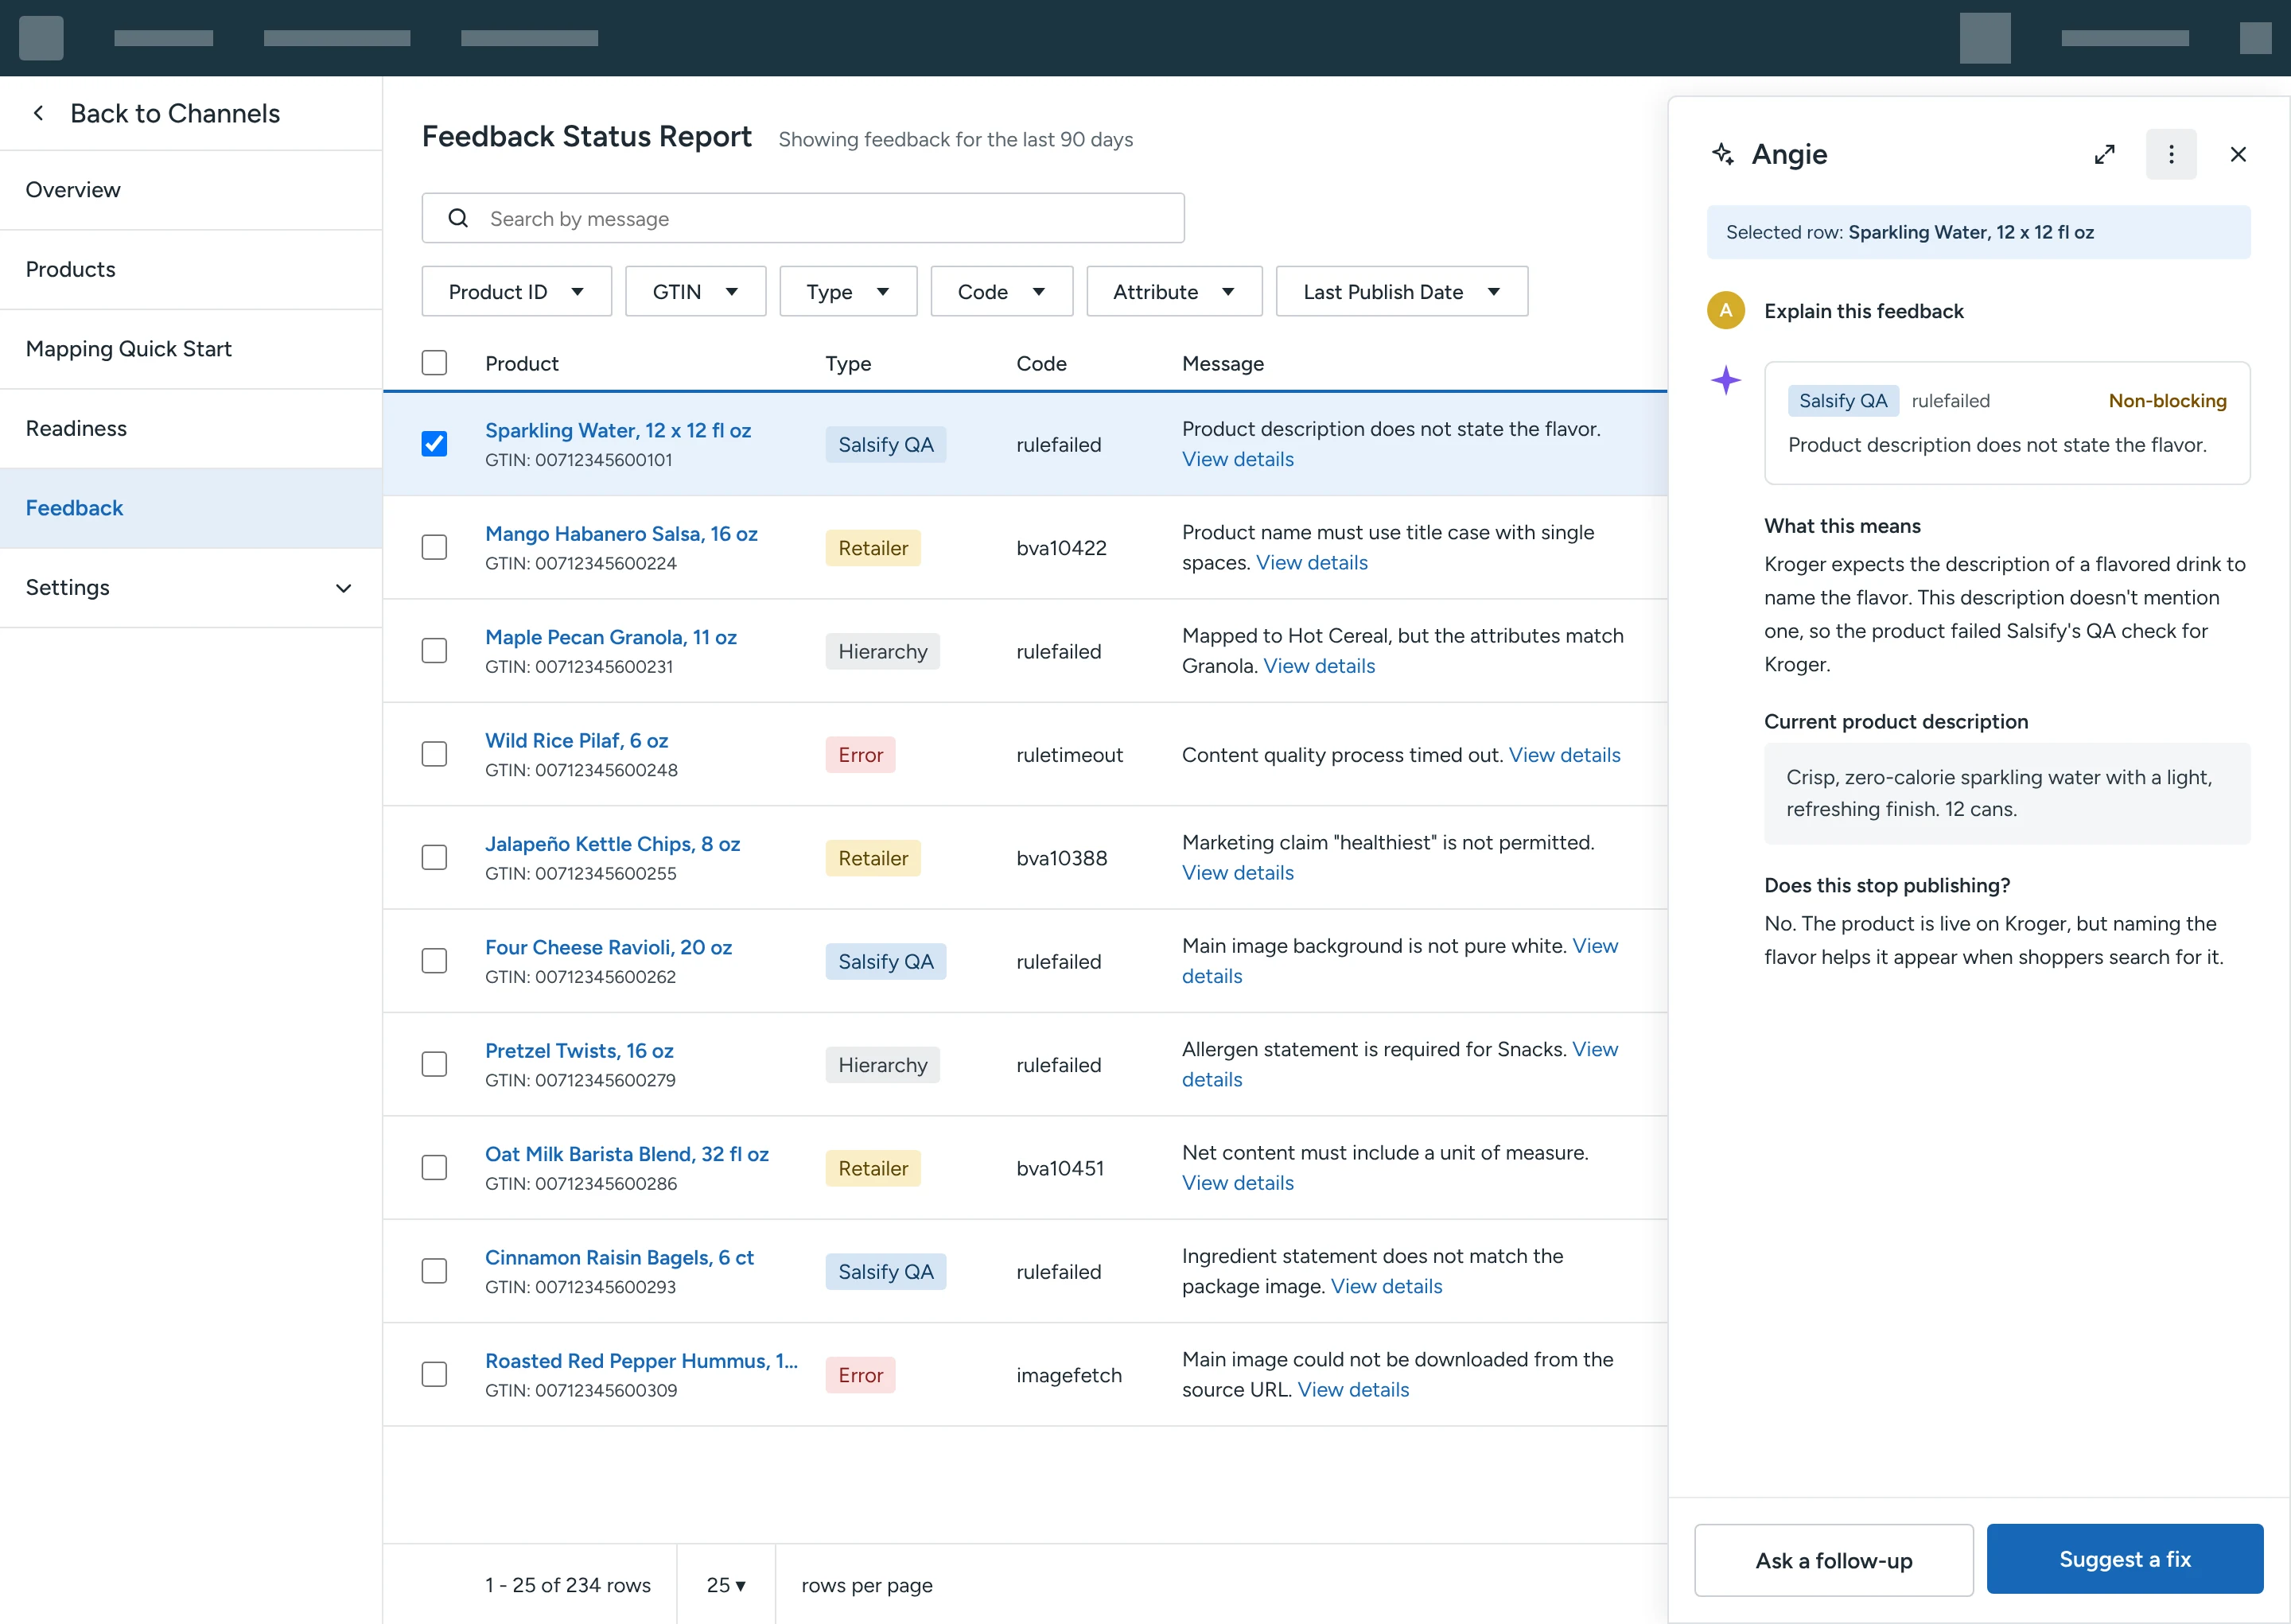This screenshot has height=1624, width=2291.
Task: Expand the Angie panel to full size
Action: tap(2104, 154)
